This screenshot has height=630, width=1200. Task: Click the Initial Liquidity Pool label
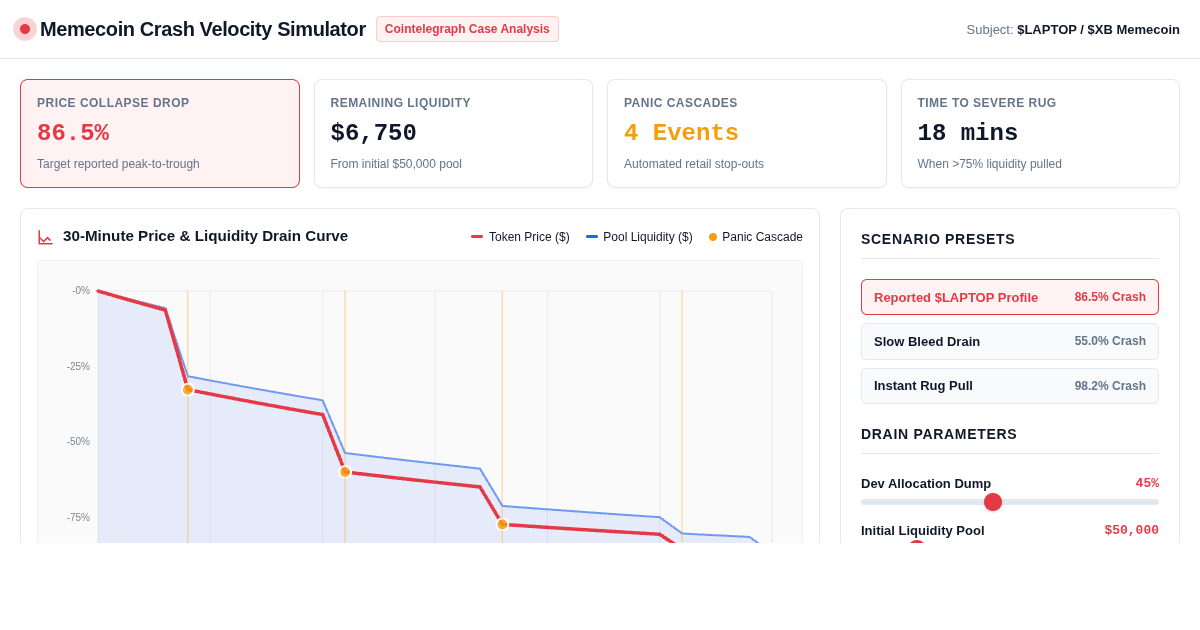coord(923,530)
